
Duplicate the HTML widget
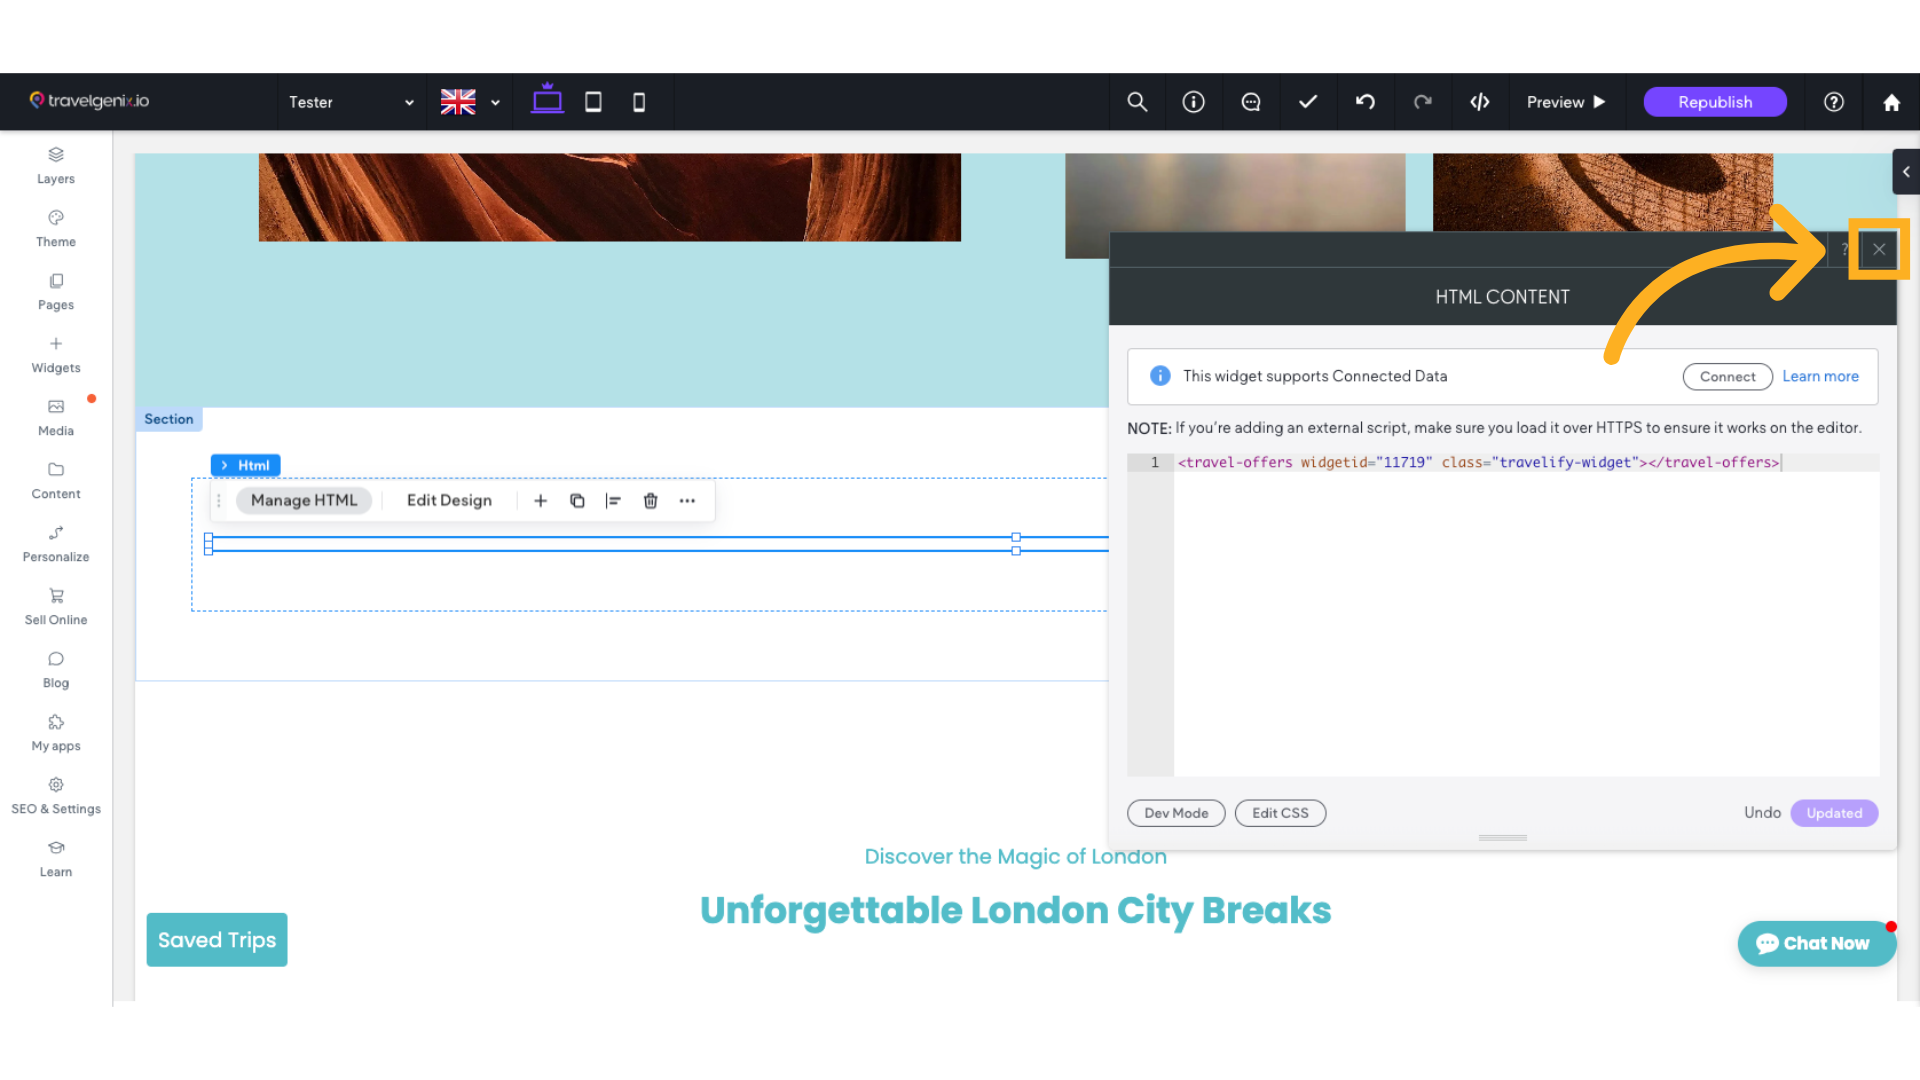point(577,501)
